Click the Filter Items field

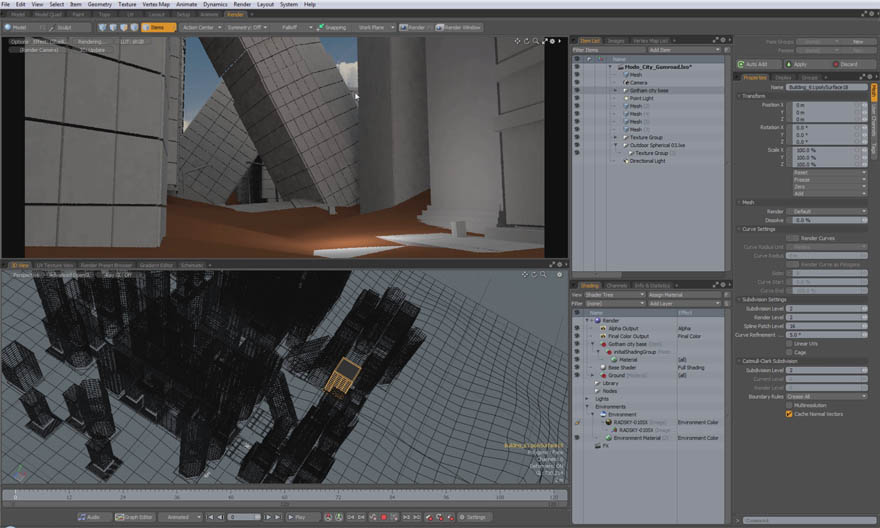coord(608,50)
